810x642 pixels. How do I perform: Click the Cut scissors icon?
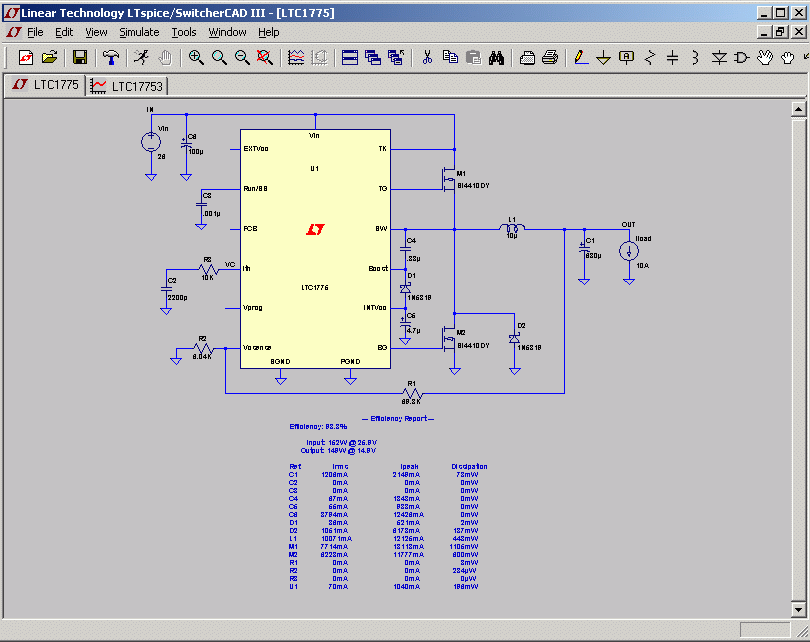pyautogui.click(x=427, y=57)
